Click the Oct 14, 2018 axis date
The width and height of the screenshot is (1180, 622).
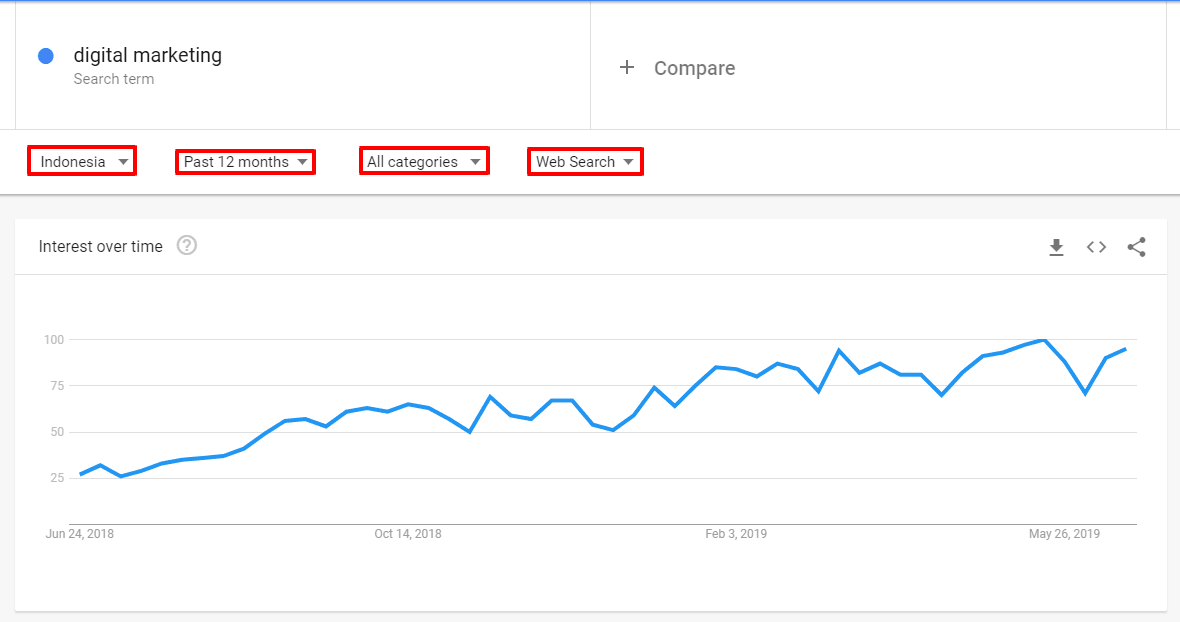tap(408, 534)
